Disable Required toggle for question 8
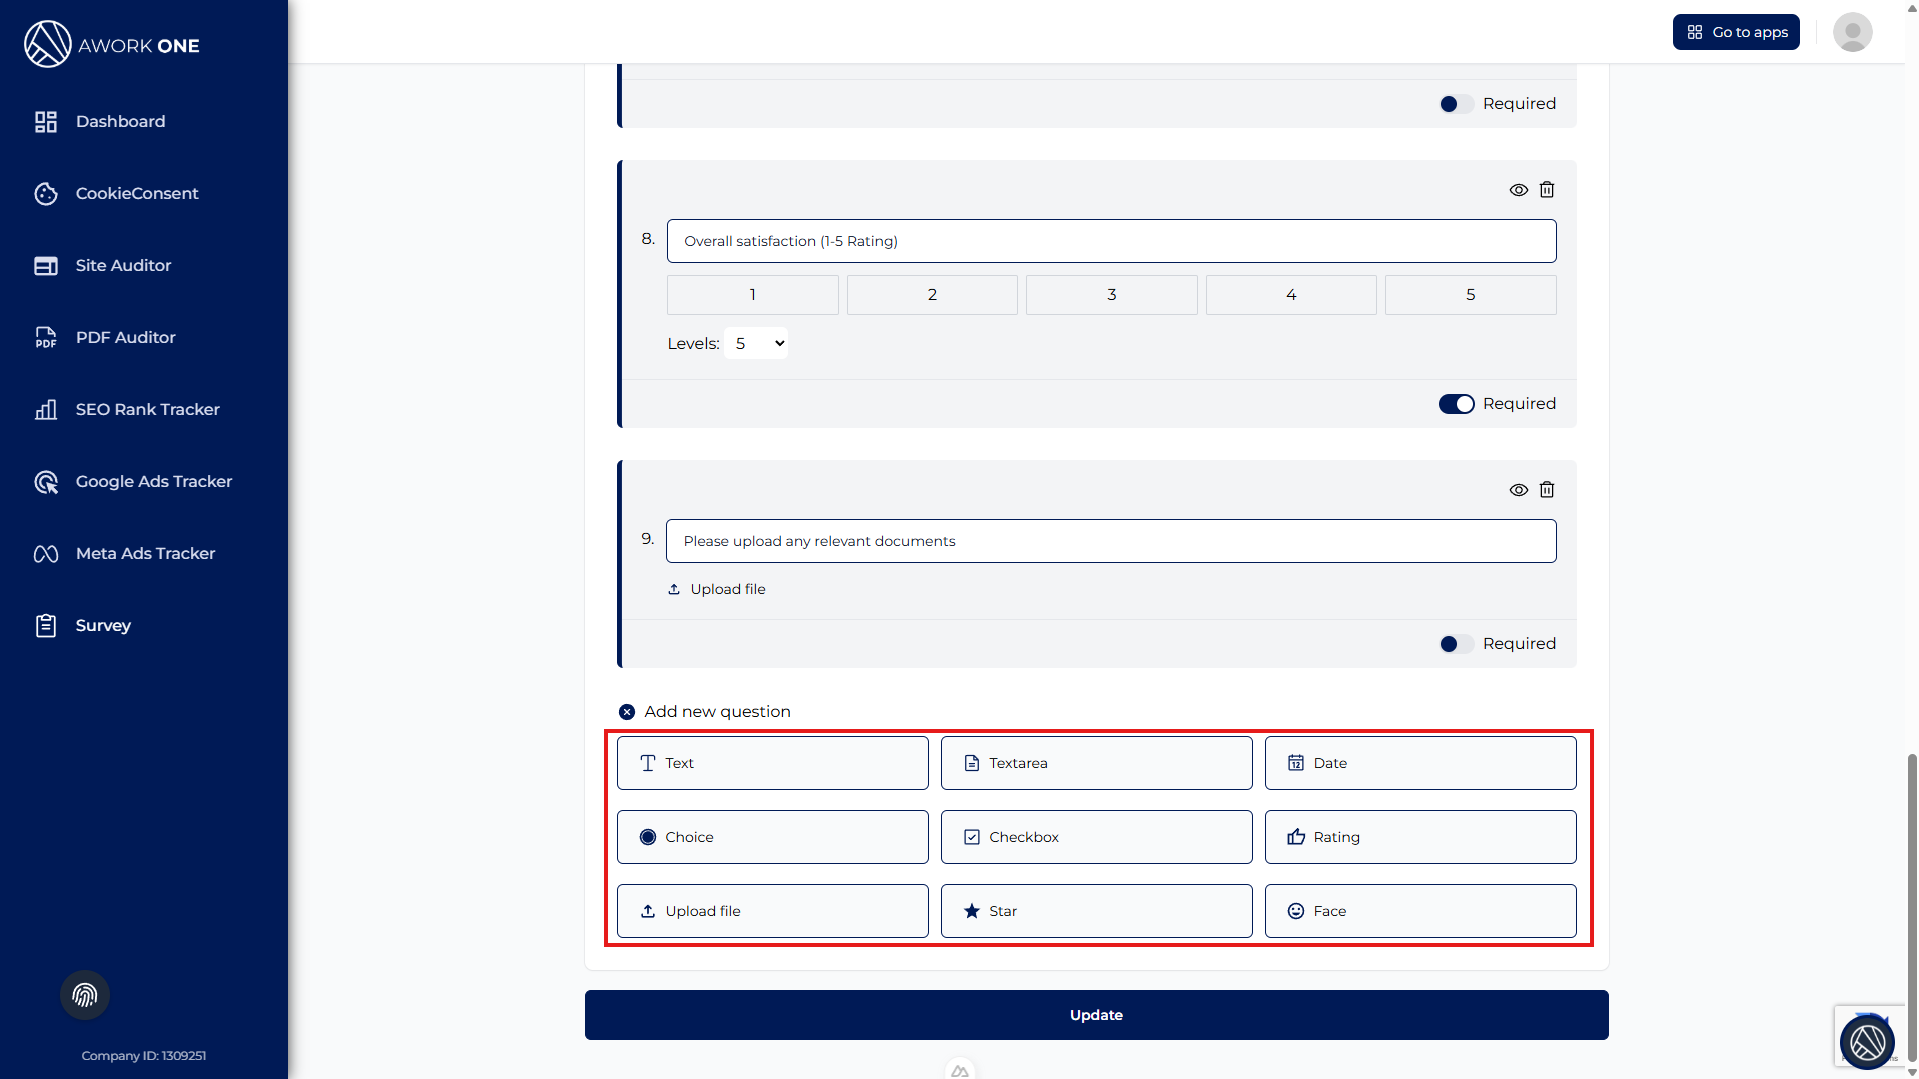This screenshot has height=1079, width=1919. click(1456, 404)
